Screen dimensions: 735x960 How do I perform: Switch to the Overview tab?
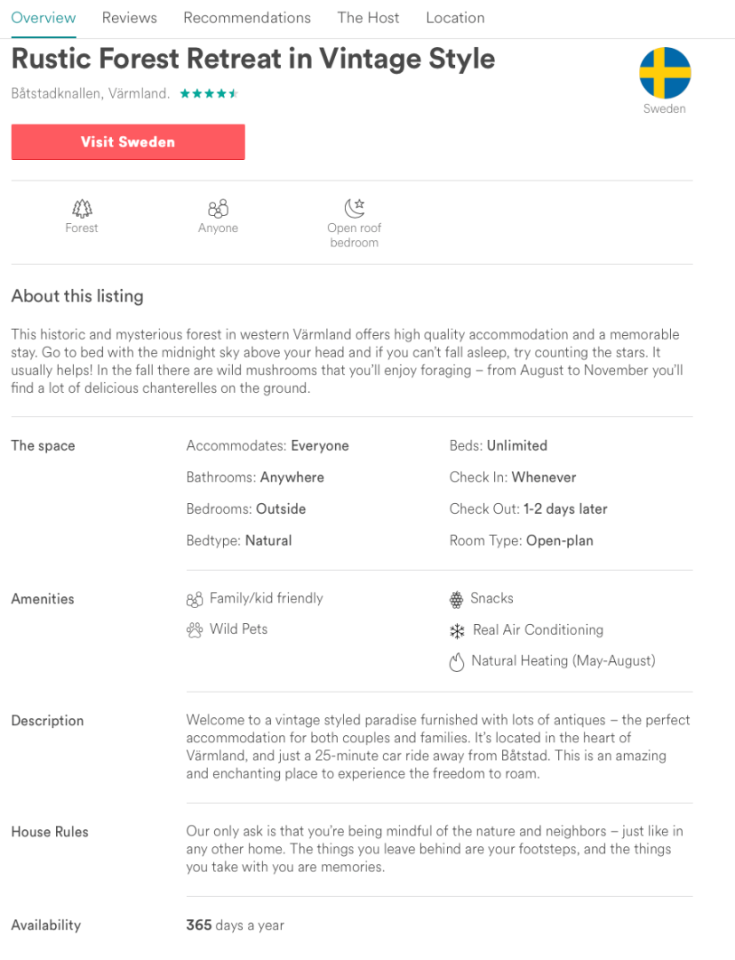point(43,18)
